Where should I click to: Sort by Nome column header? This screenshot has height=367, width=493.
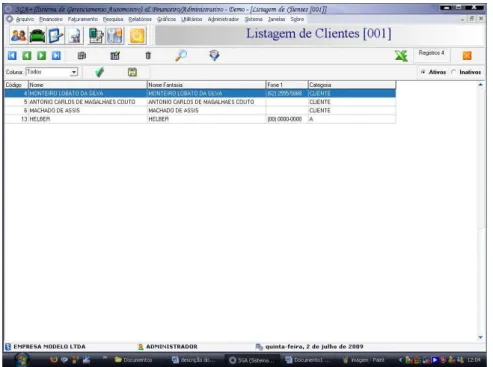pyautogui.click(x=87, y=85)
